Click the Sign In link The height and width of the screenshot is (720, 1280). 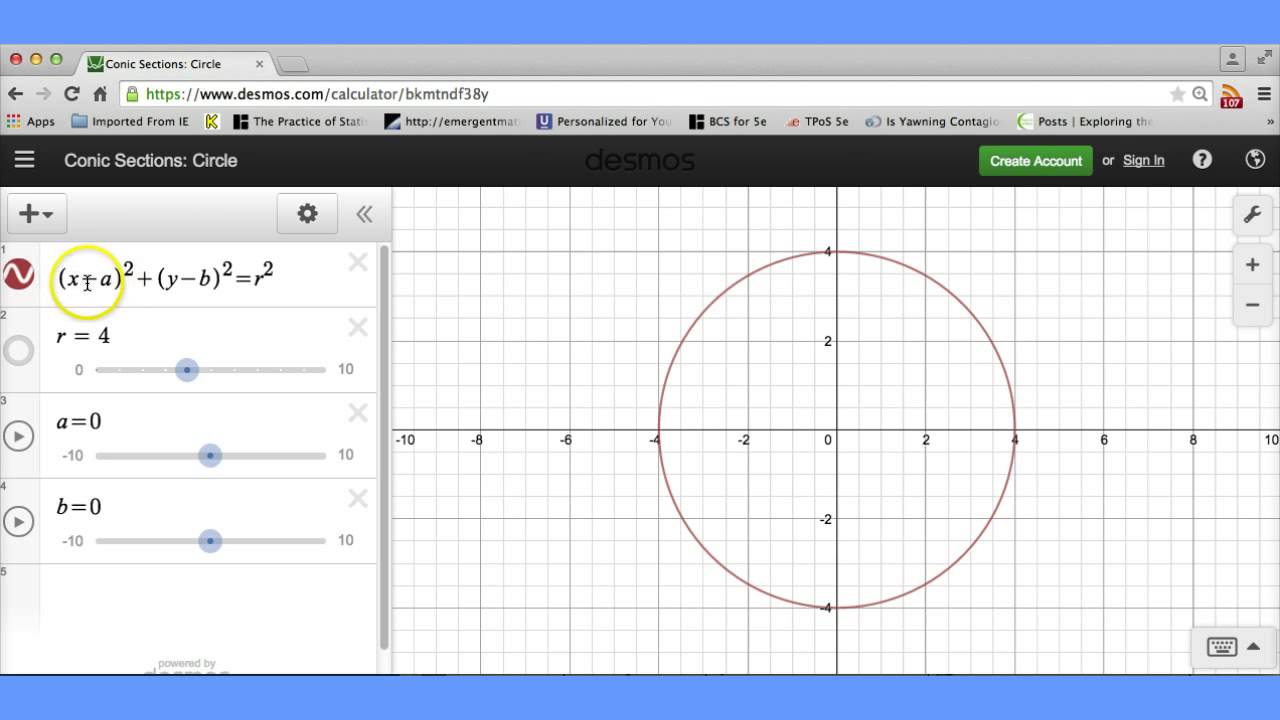[1143, 160]
